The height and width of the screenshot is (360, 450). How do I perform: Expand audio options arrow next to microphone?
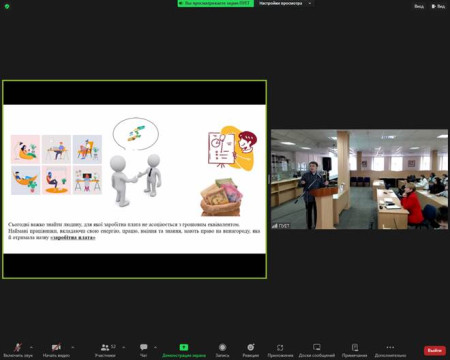click(x=31, y=347)
